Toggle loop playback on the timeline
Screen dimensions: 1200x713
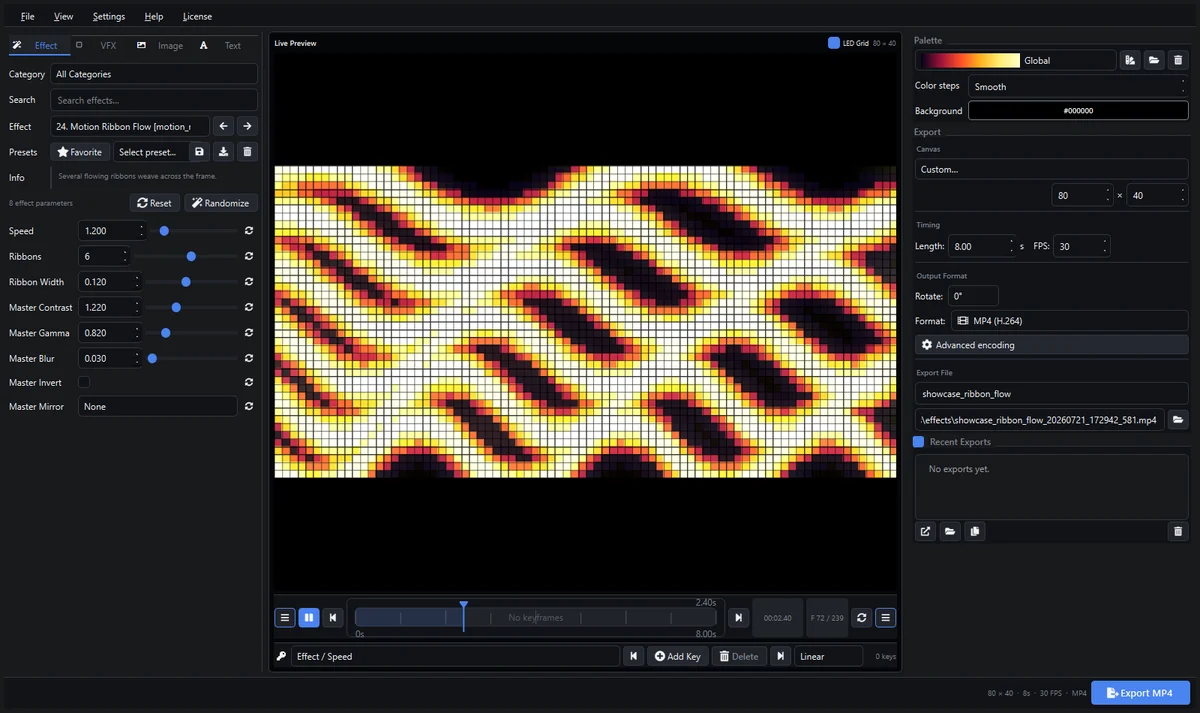[x=861, y=618]
